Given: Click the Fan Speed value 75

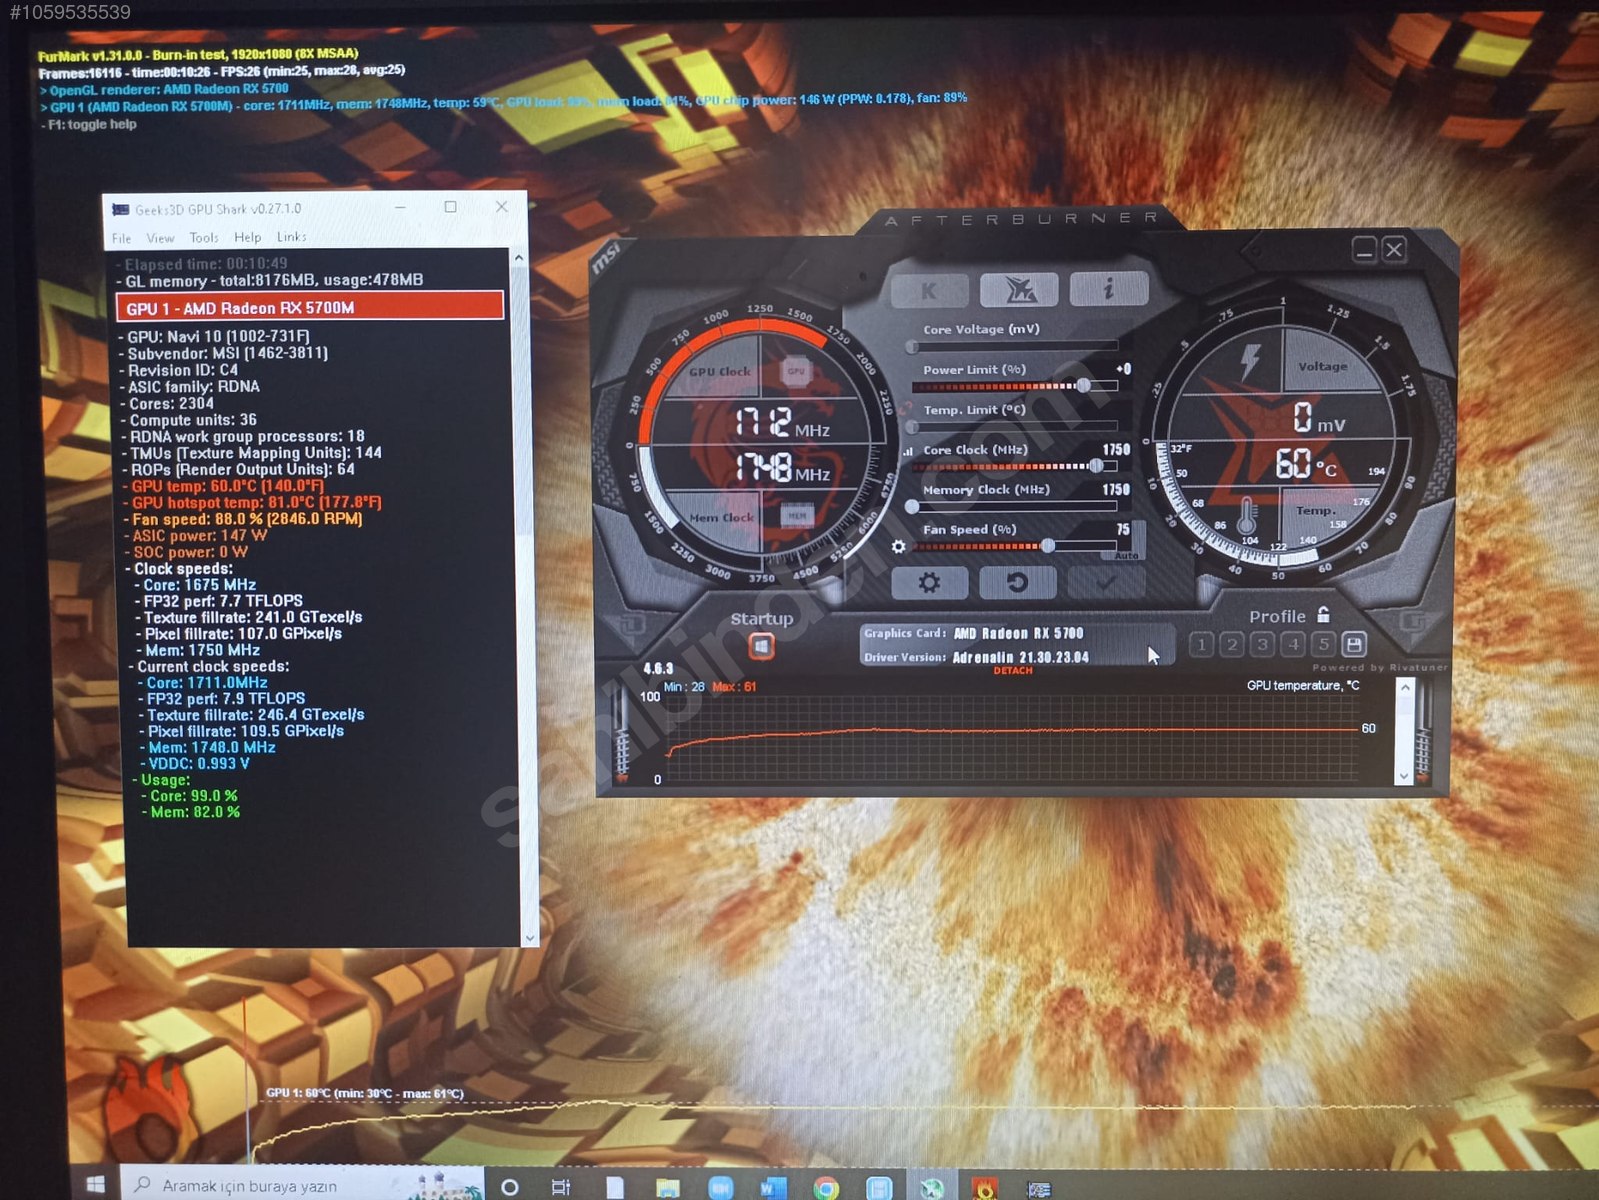Looking at the screenshot, I should 1123,530.
